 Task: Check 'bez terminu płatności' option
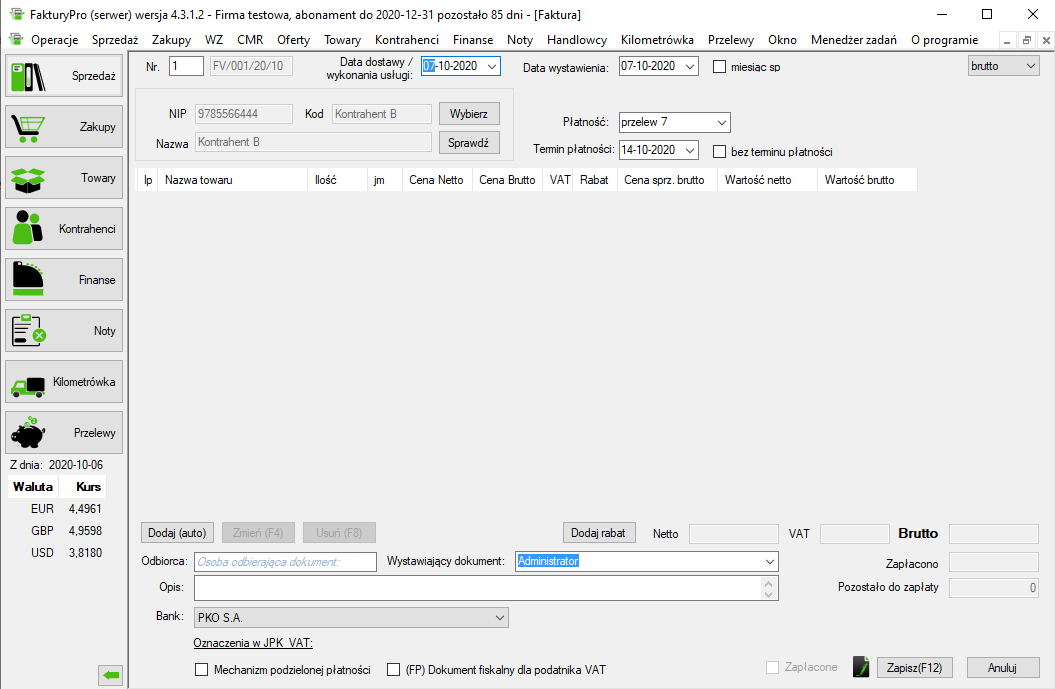point(719,152)
